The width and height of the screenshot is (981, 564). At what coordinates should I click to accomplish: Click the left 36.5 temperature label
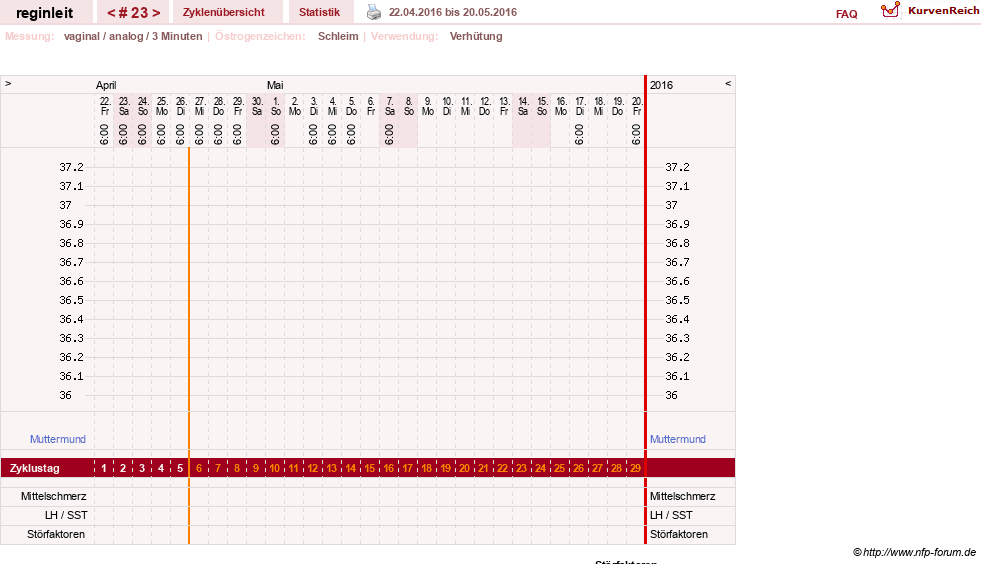71,300
